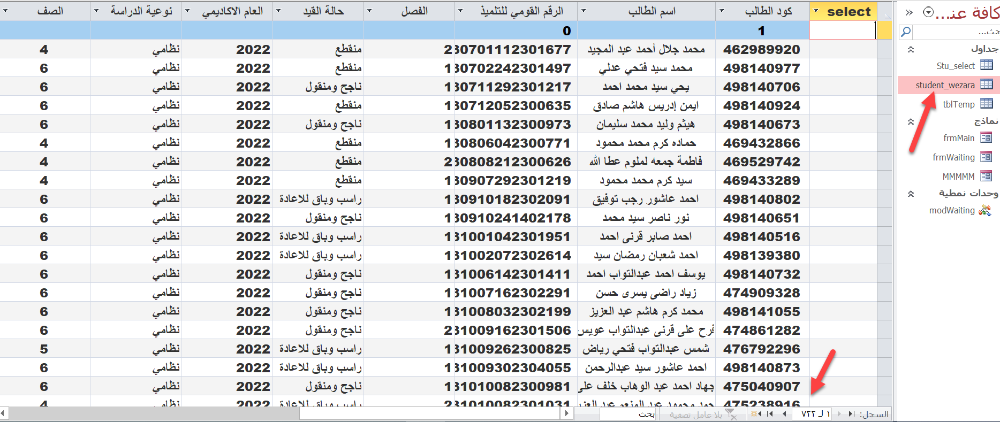Select the الصف column header
1000x422 pixels.
45,11
